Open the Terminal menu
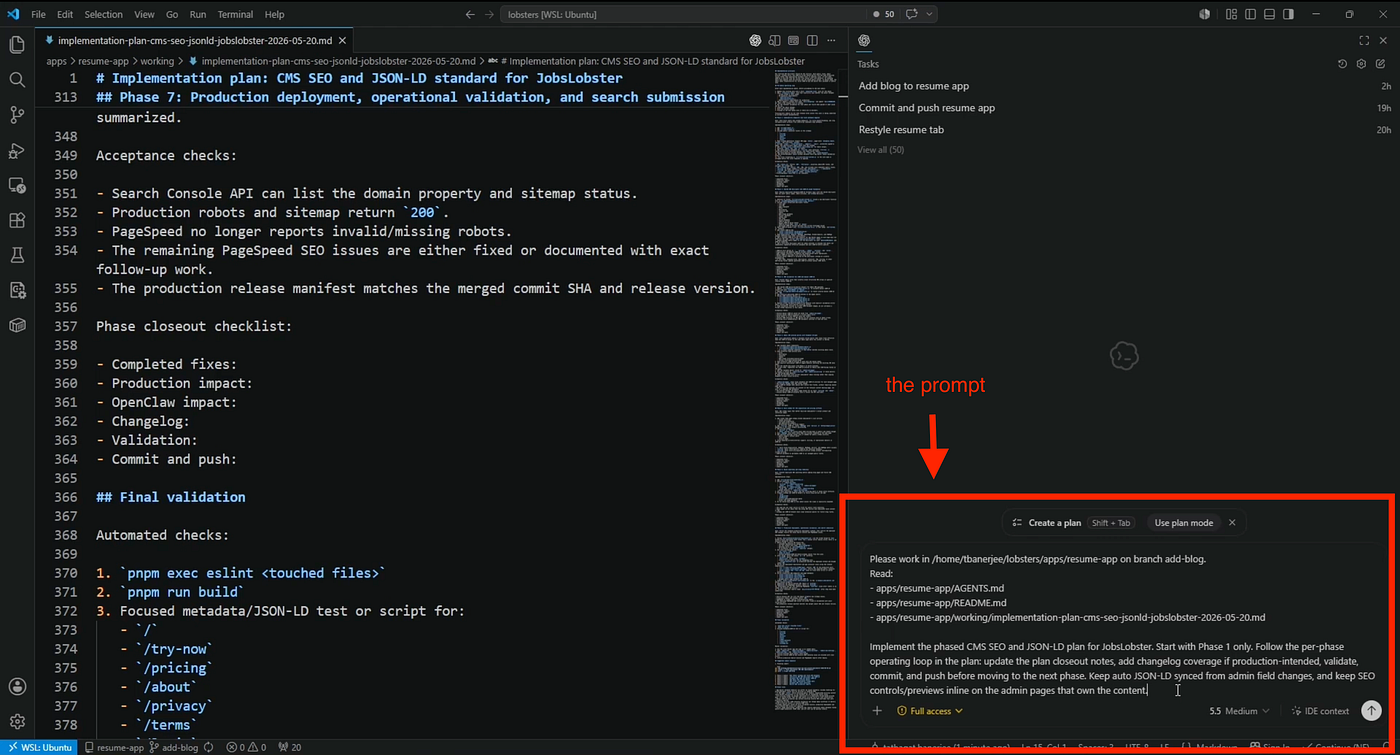 [x=235, y=14]
